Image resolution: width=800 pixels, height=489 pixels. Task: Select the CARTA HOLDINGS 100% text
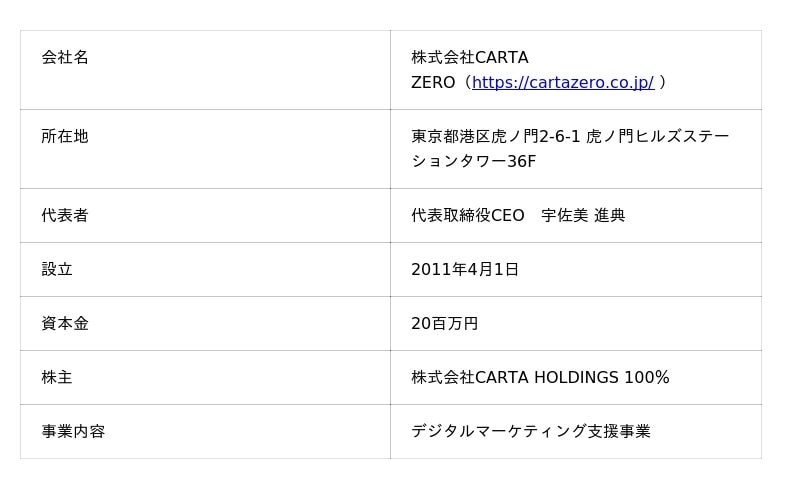540,377
